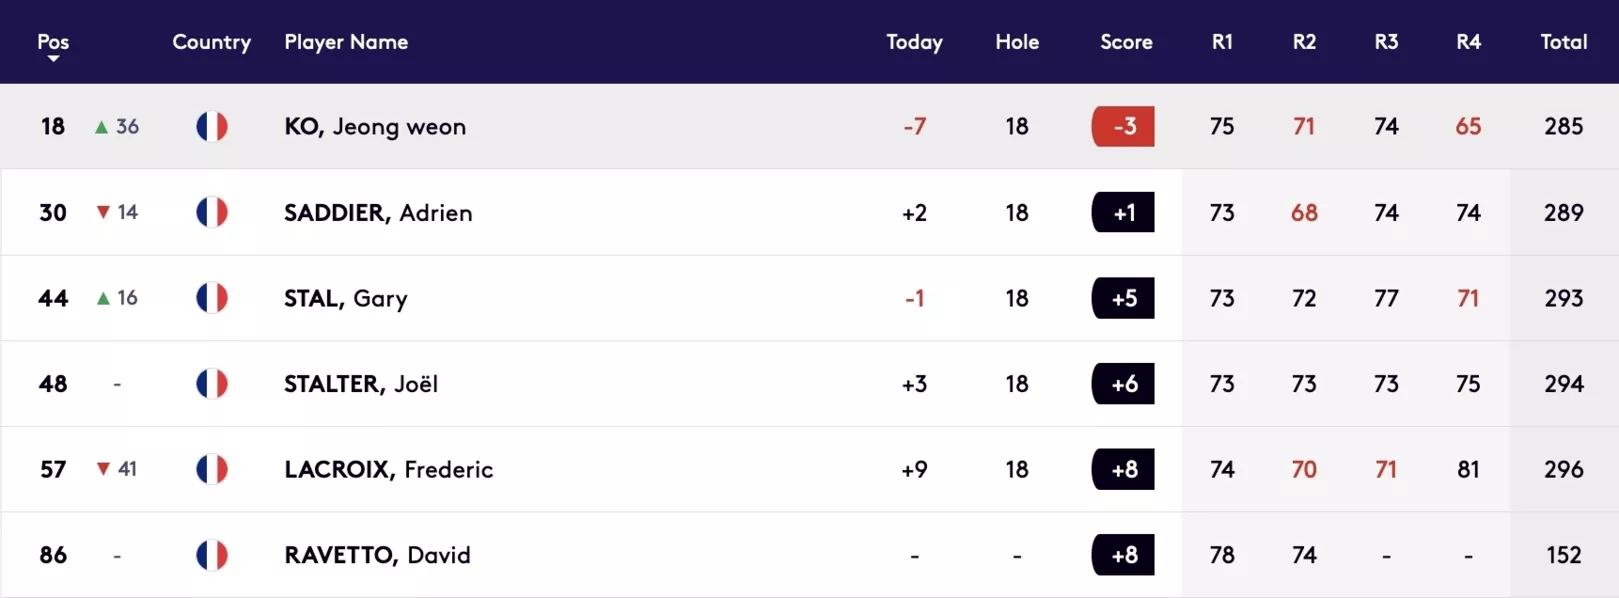Image resolution: width=1619 pixels, height=598 pixels.
Task: Click the French flag in STAL, Gary row
Action: [212, 298]
